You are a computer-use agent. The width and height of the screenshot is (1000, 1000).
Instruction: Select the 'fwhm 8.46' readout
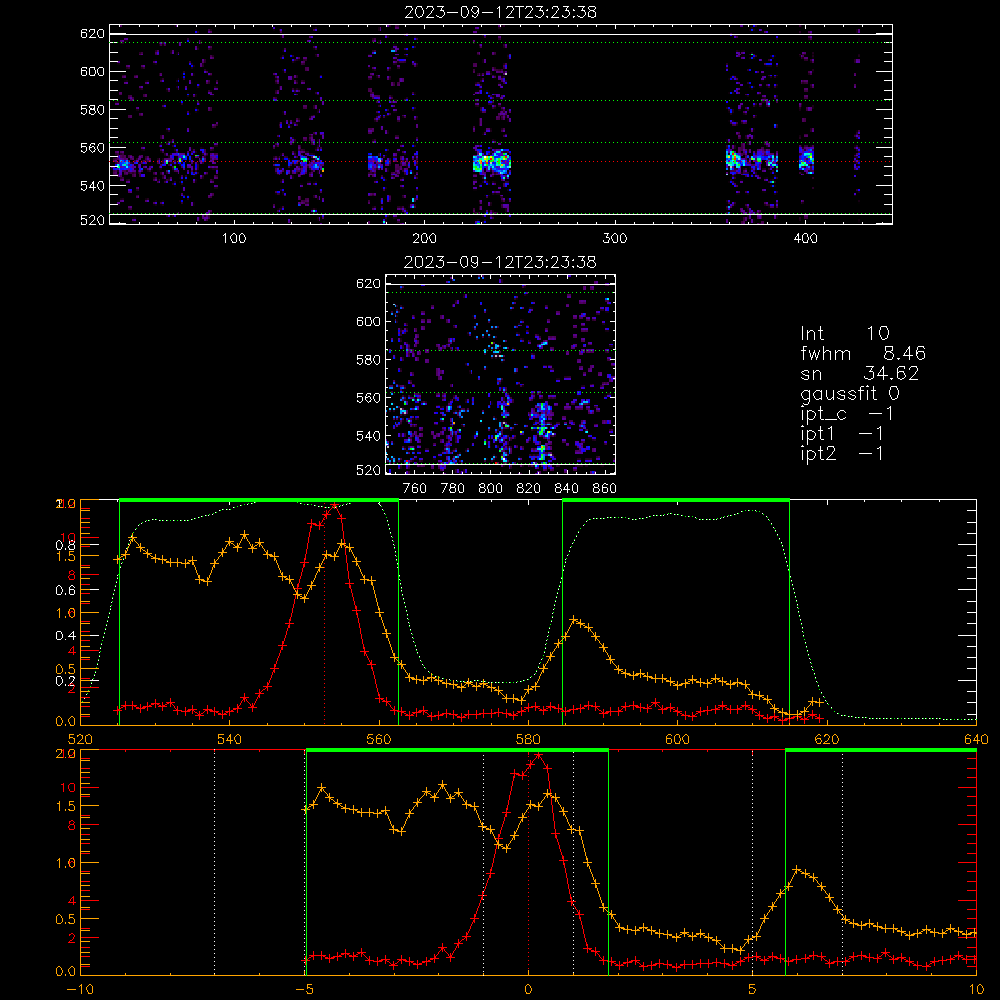pyautogui.click(x=863, y=353)
